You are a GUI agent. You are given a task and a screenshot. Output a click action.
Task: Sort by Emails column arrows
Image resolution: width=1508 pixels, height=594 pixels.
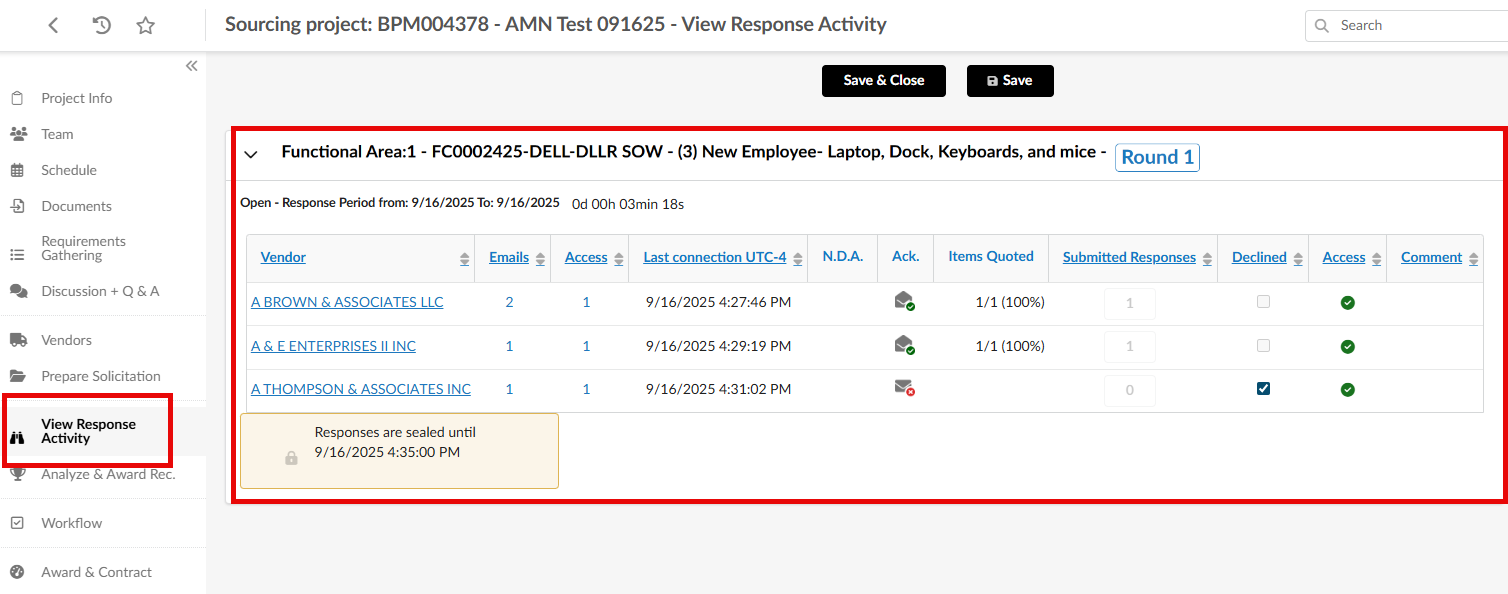point(540,259)
